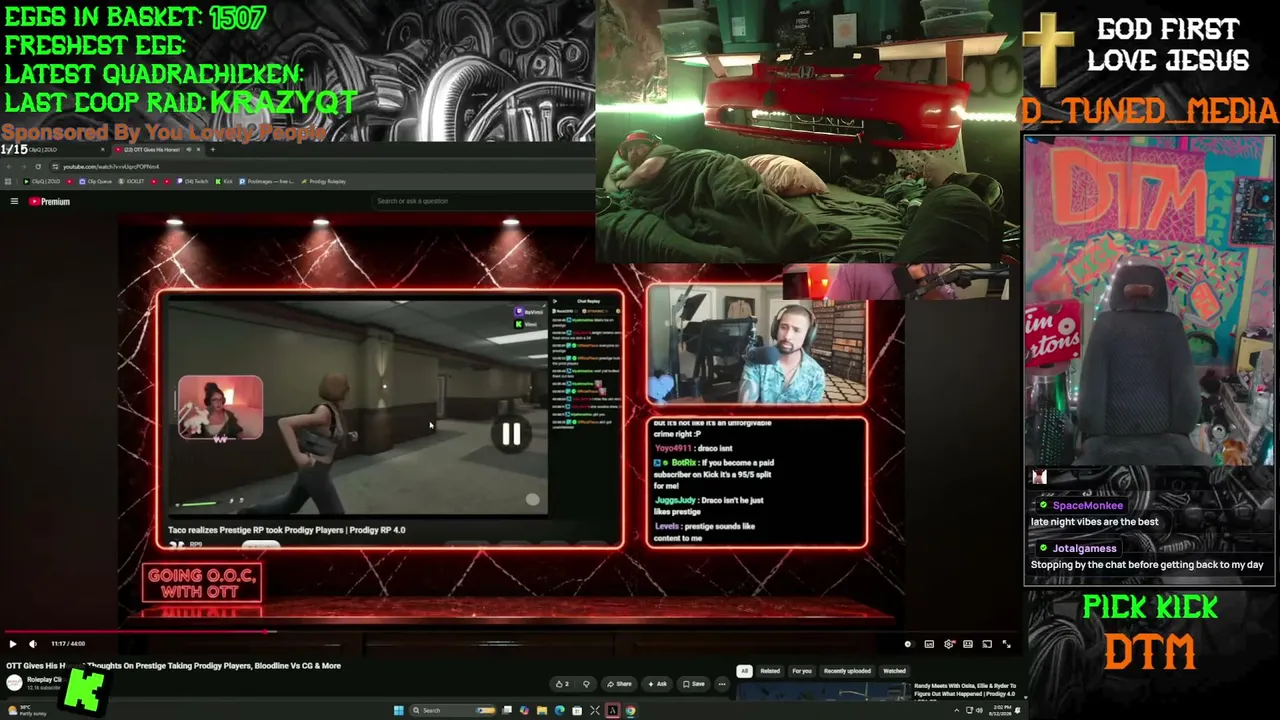Select the For you filter chip

[x=802, y=671]
